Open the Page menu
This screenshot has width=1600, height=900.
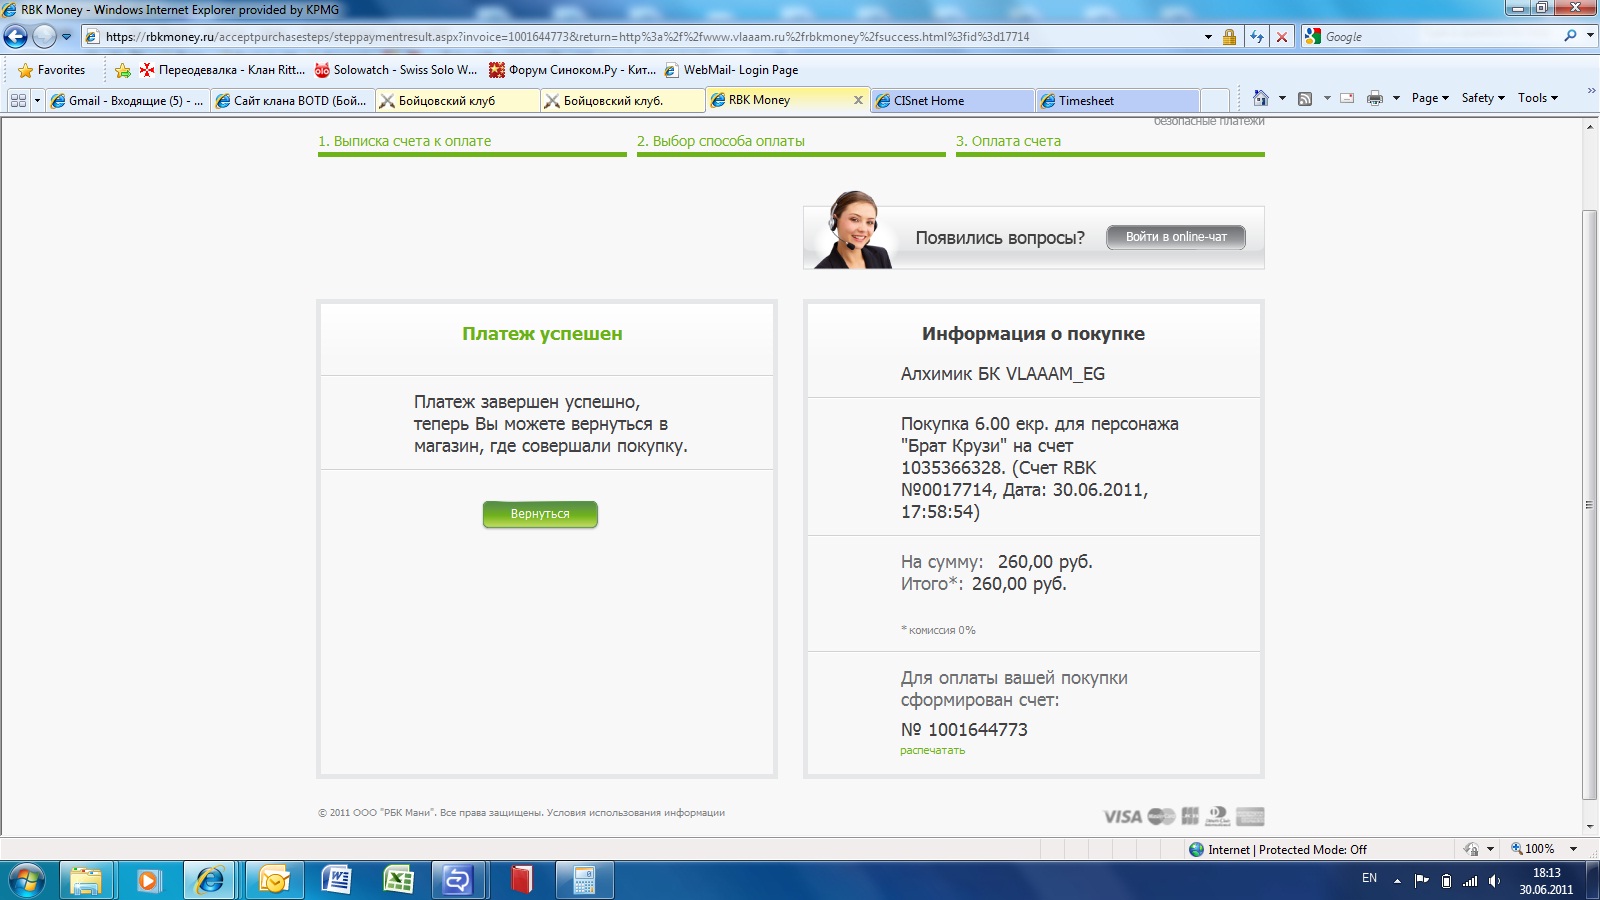1430,98
